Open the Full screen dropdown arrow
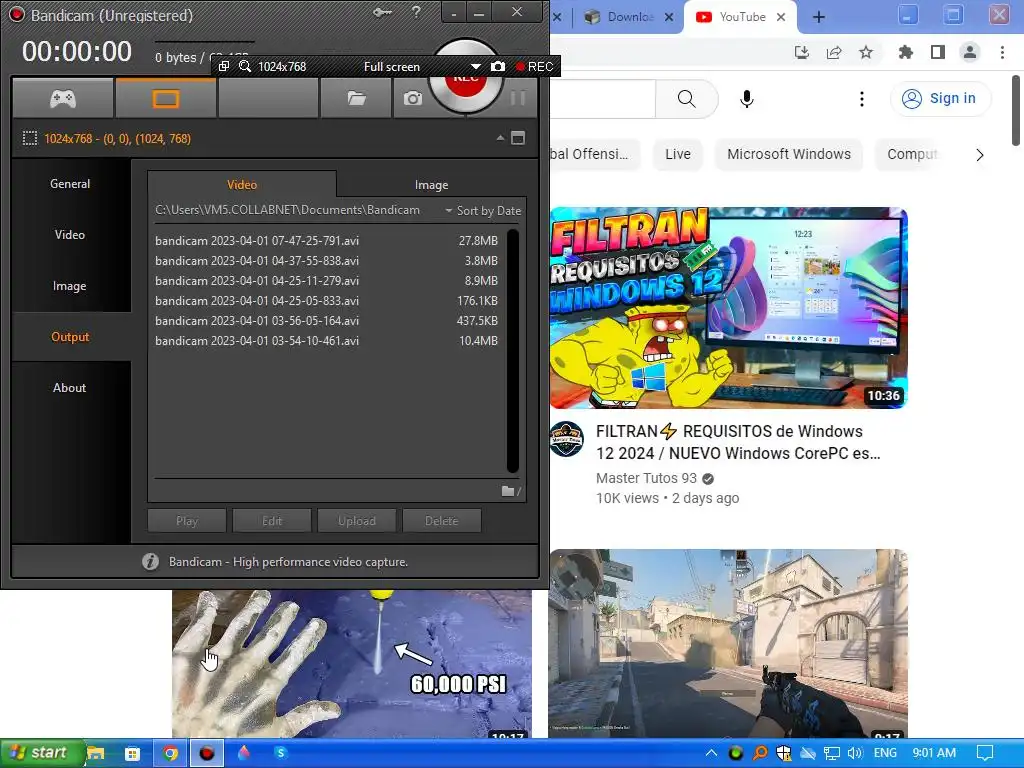 [x=475, y=67]
